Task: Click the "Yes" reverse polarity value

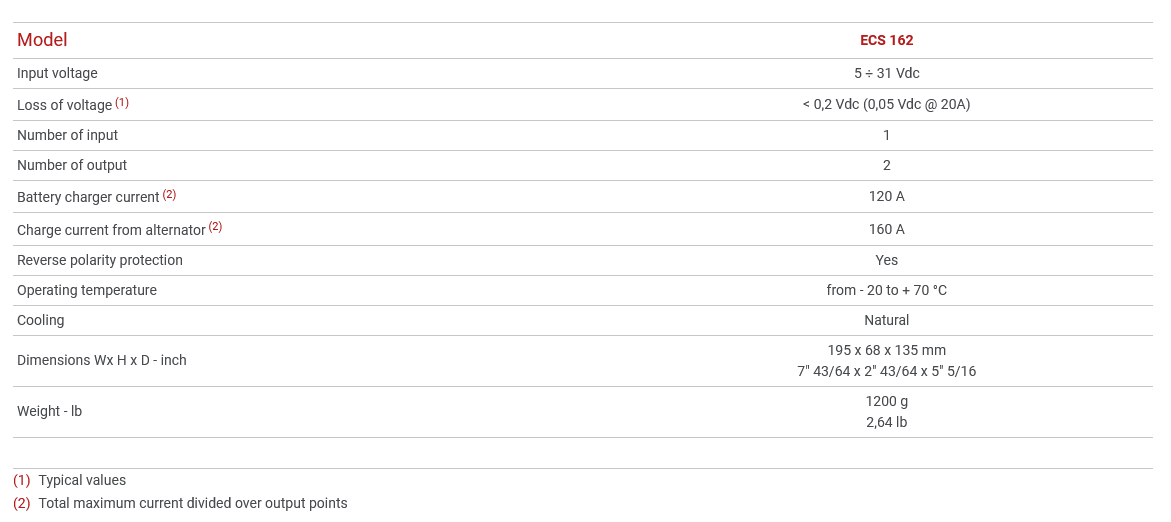Action: coord(886,260)
